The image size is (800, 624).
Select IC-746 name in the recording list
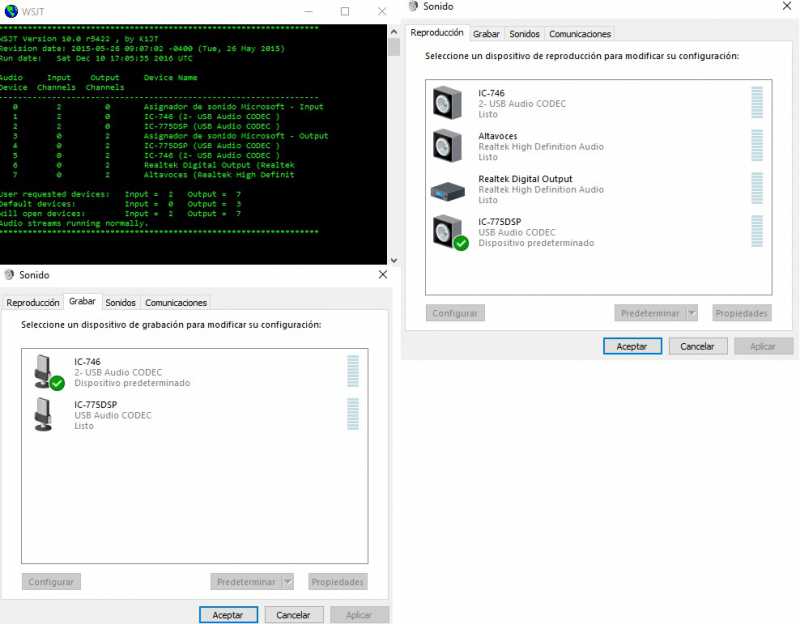[87, 362]
